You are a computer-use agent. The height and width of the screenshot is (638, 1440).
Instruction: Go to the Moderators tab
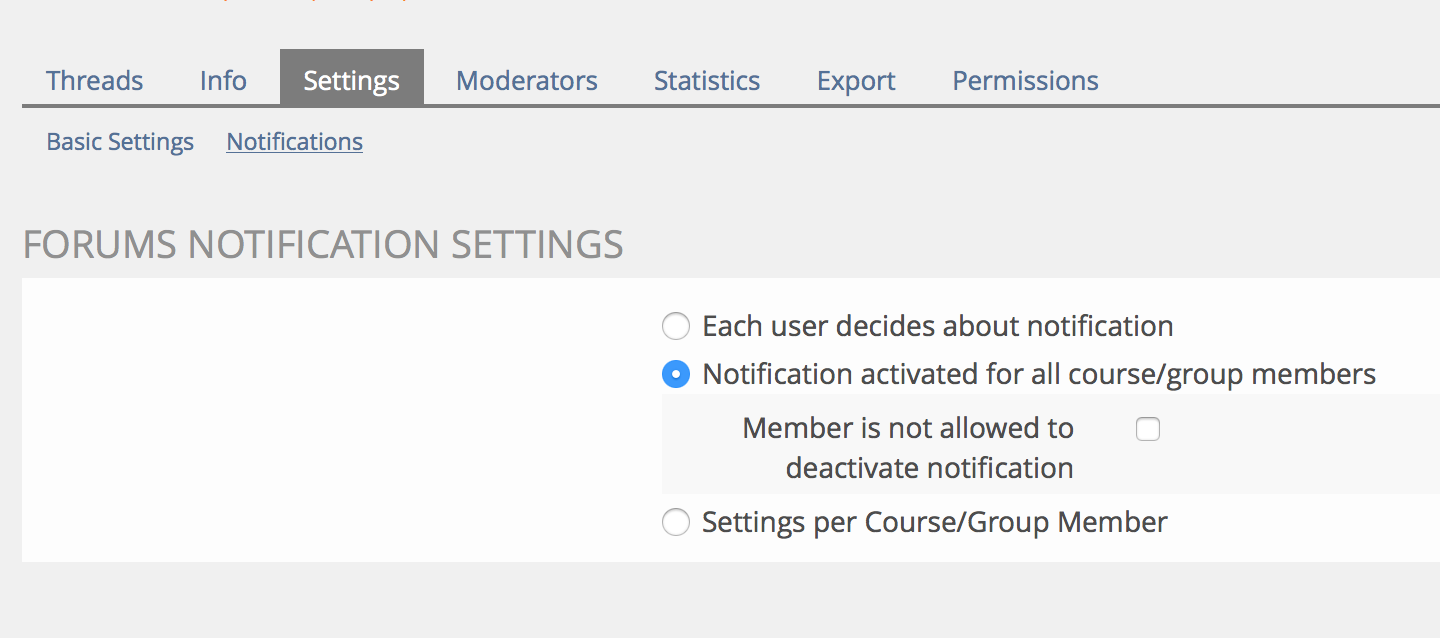pos(526,80)
